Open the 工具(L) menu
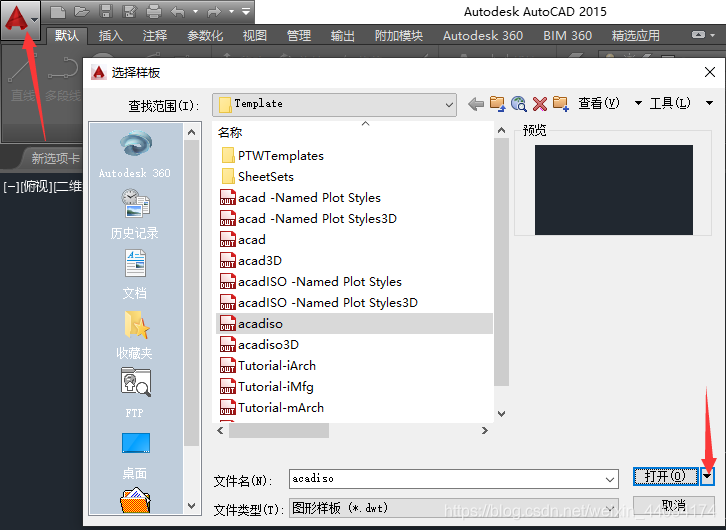The width and height of the screenshot is (726, 530). (x=670, y=103)
